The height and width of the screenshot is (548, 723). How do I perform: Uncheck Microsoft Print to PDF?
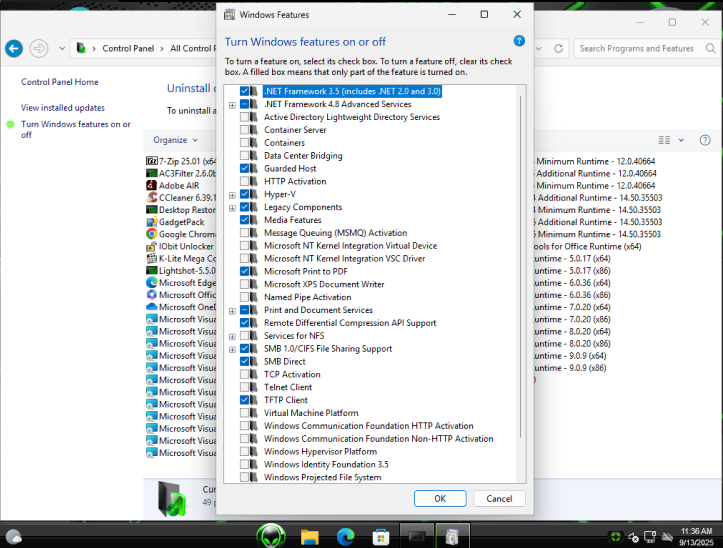(x=244, y=272)
